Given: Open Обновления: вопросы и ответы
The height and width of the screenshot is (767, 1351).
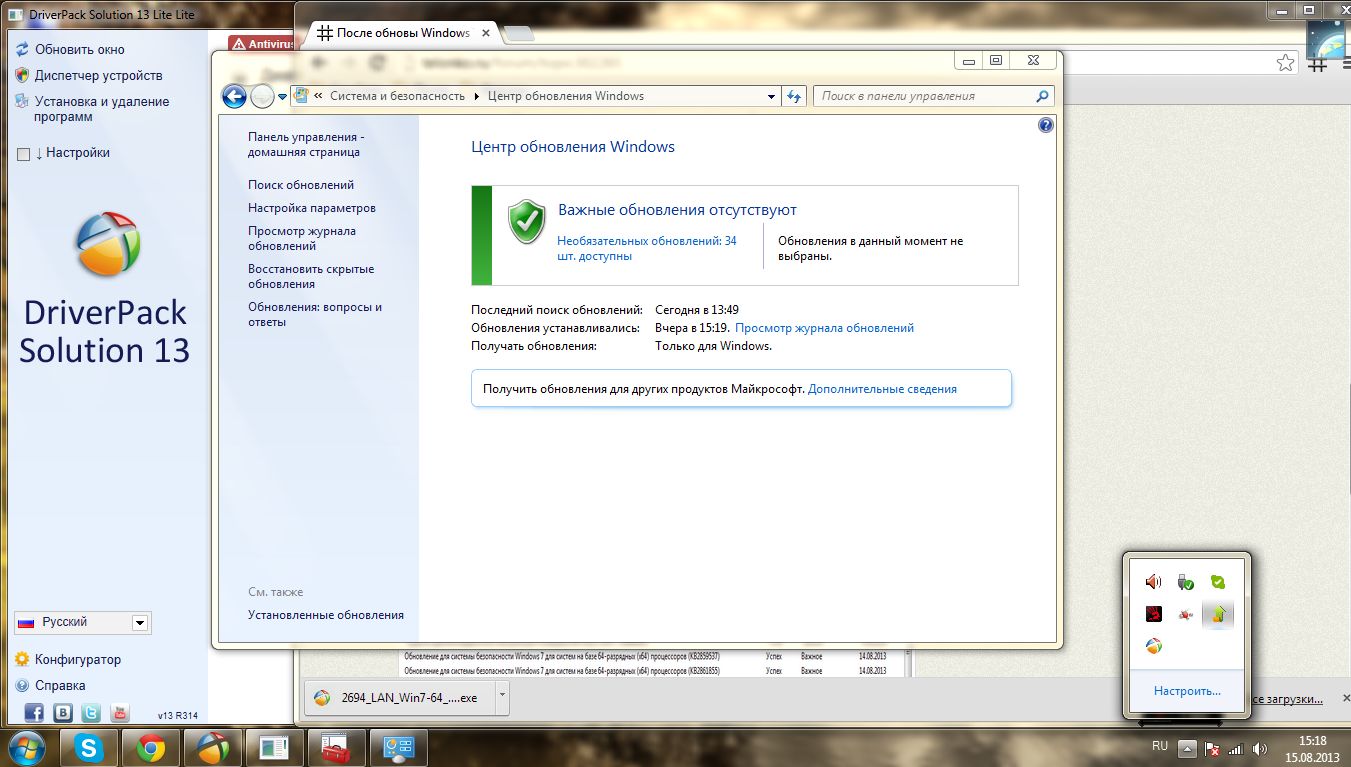Looking at the screenshot, I should click(x=315, y=315).
